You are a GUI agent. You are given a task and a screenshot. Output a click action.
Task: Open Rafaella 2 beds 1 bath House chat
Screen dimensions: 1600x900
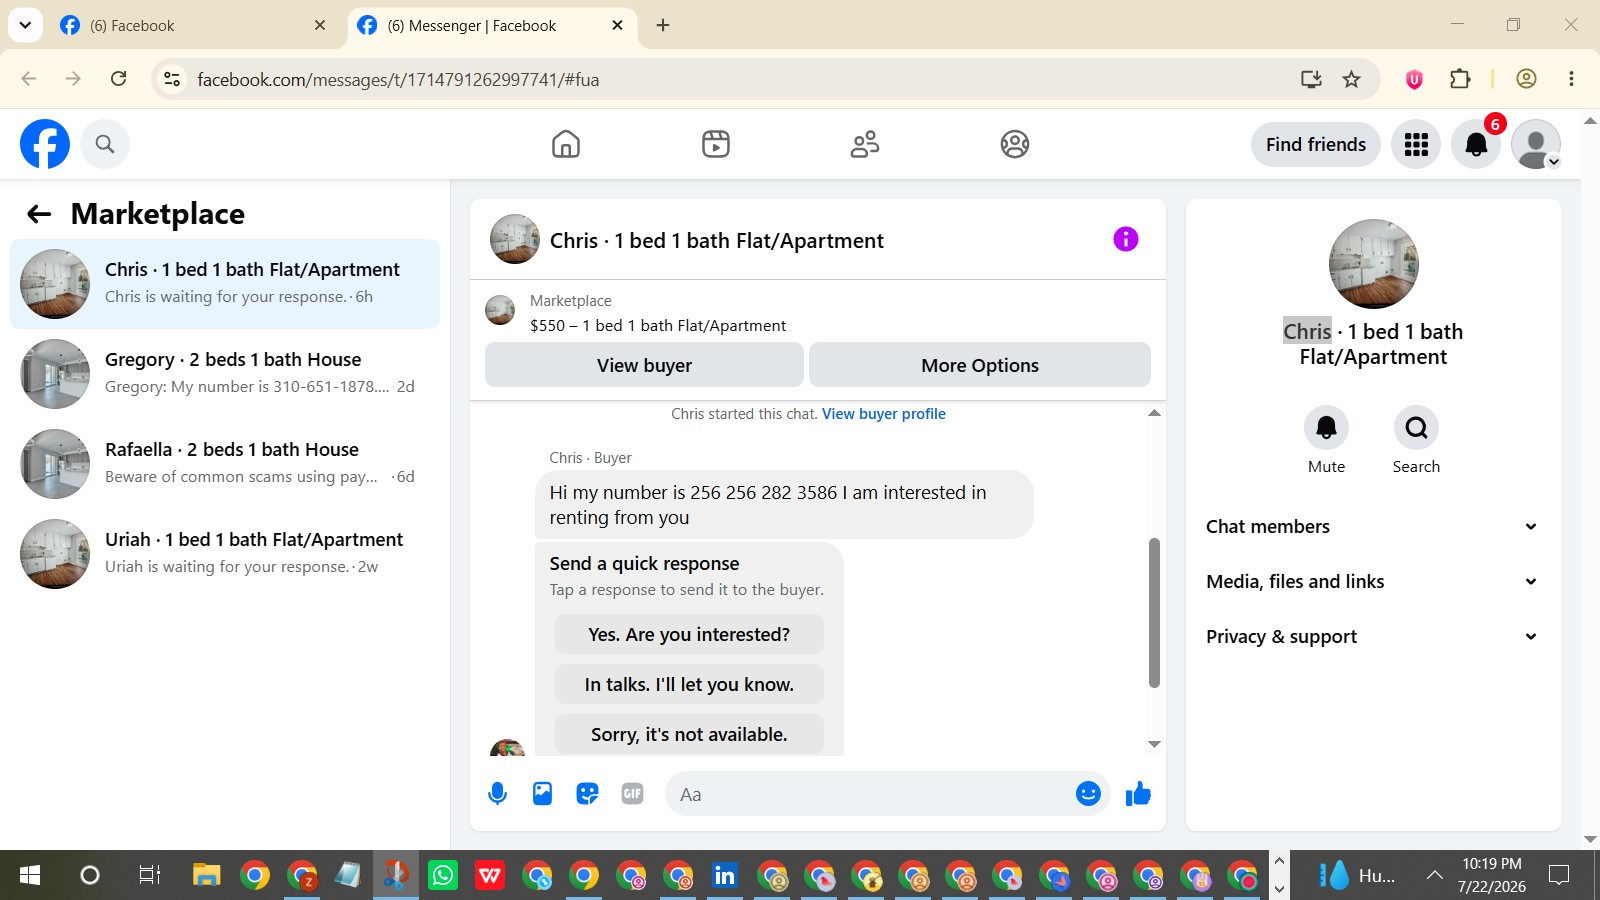click(225, 464)
